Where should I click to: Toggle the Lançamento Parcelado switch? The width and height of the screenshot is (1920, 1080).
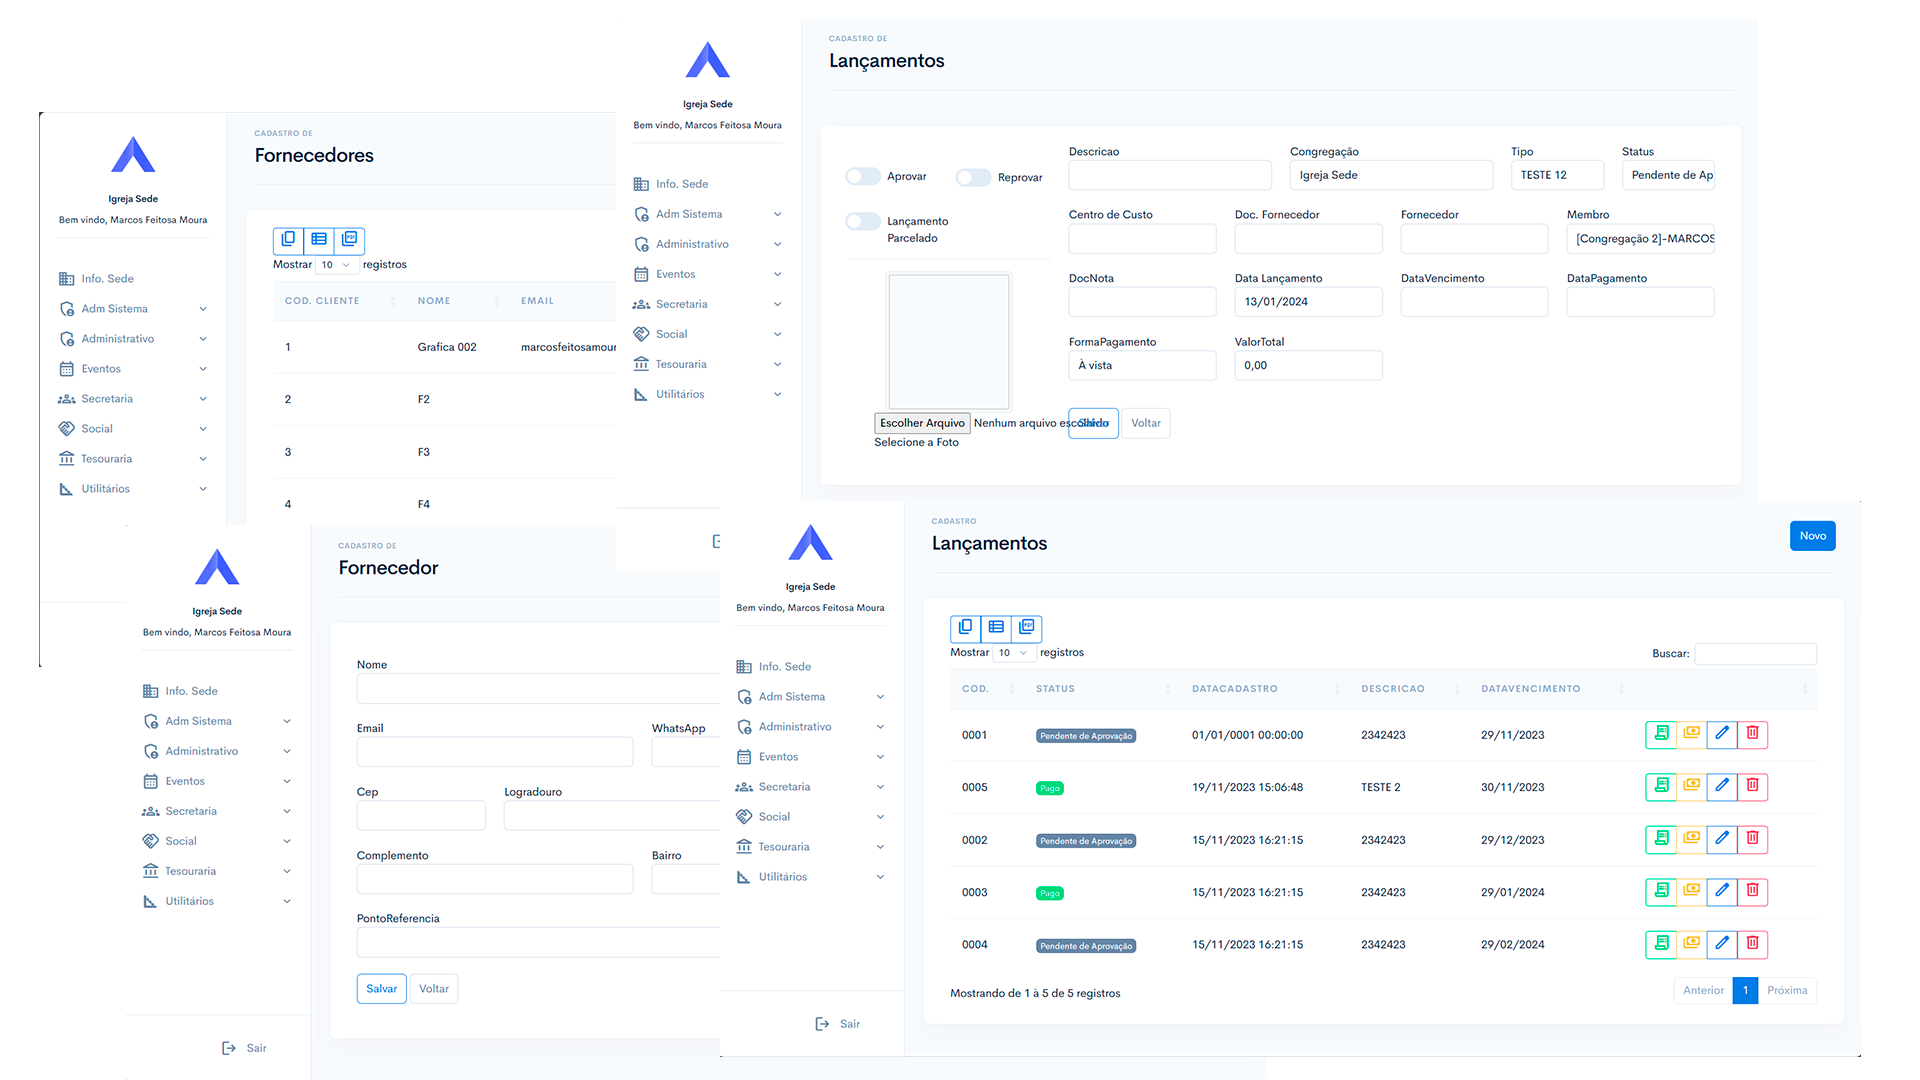click(x=862, y=222)
